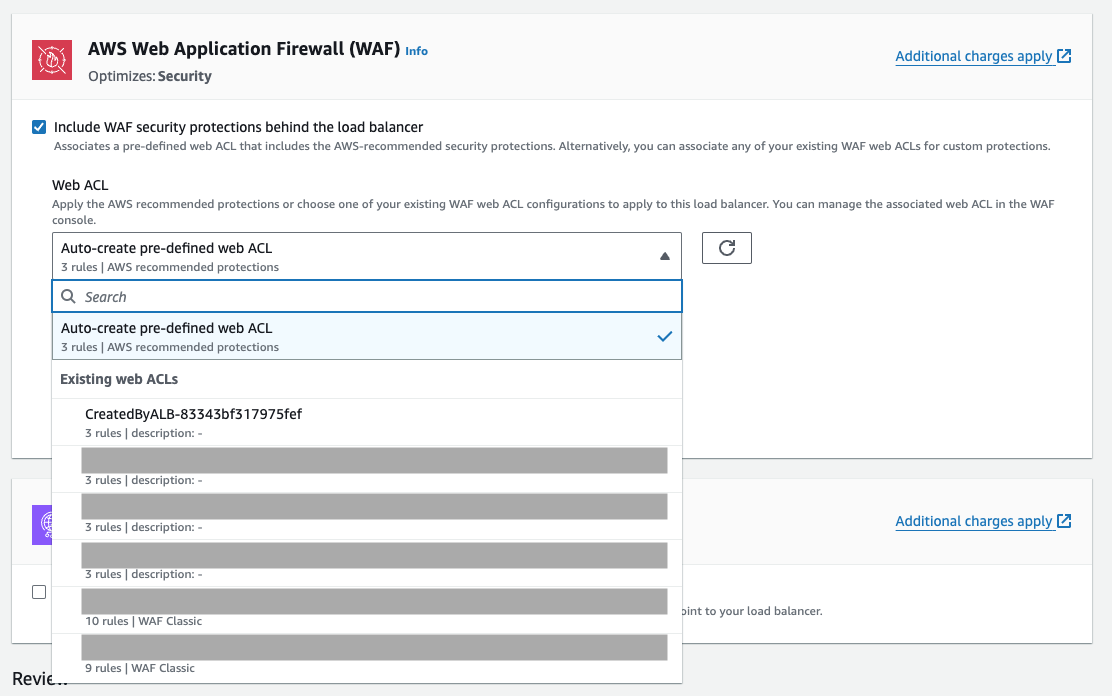1112x696 pixels.
Task: Select the 9 rules WAF Classic entry
Action: click(x=367, y=658)
